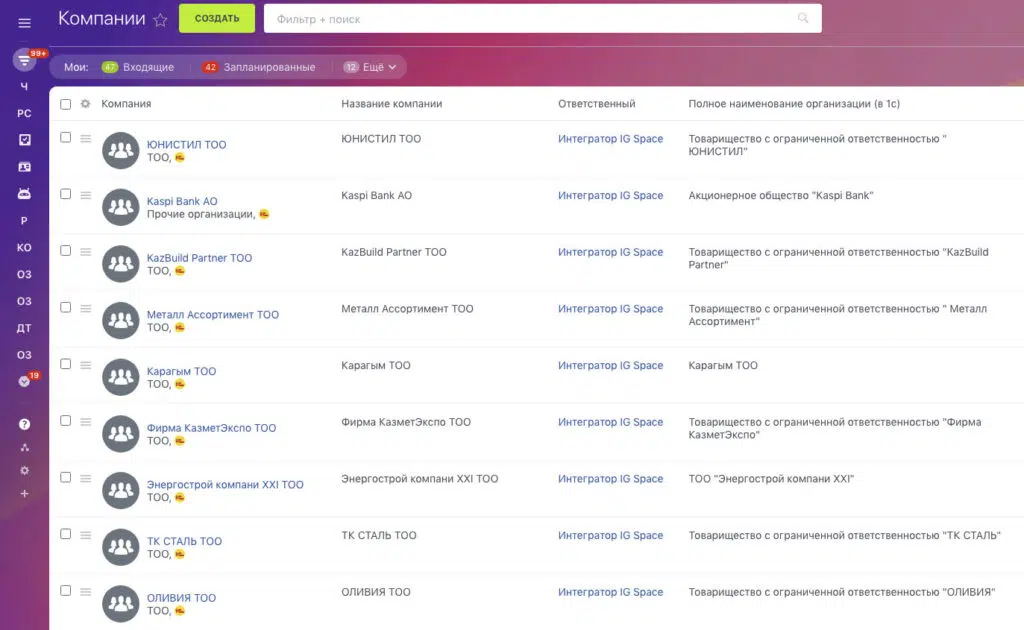This screenshot has height=630, width=1024.
Task: Check the box for Карагым ТОО row
Action: pyautogui.click(x=66, y=364)
